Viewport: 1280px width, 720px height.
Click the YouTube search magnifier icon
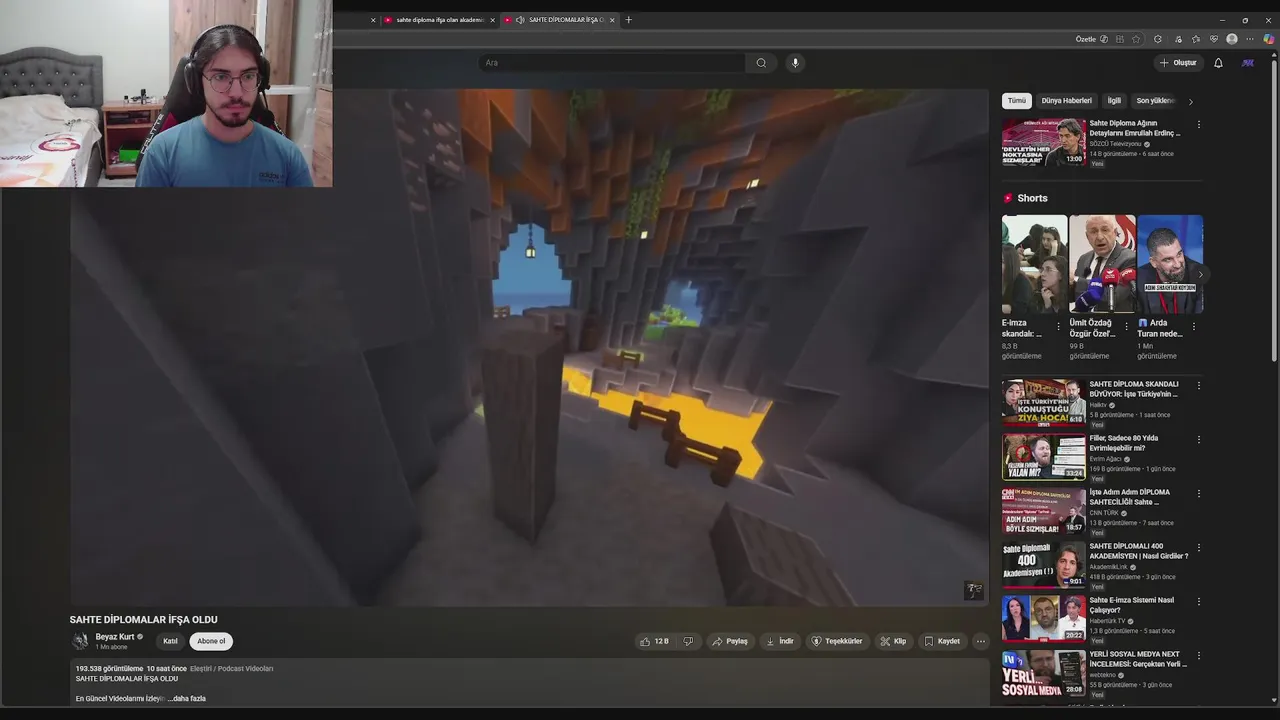761,63
